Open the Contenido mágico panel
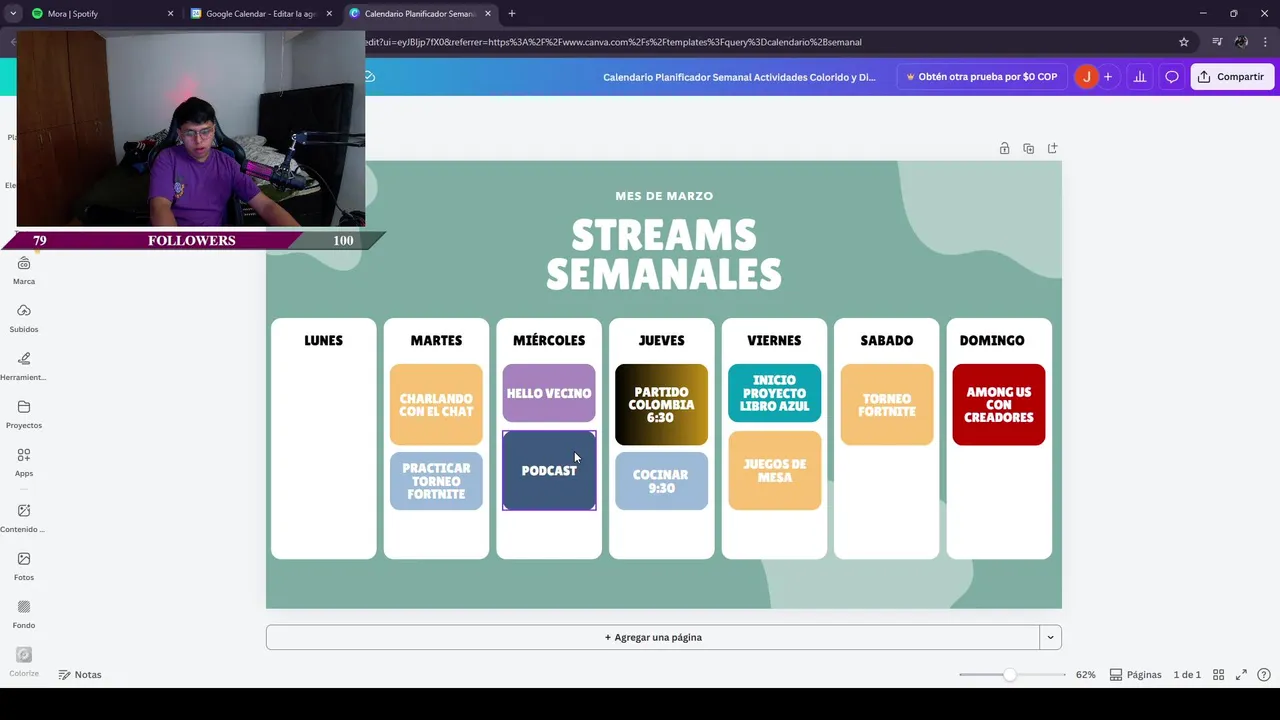The image size is (1280, 720). pos(24,518)
